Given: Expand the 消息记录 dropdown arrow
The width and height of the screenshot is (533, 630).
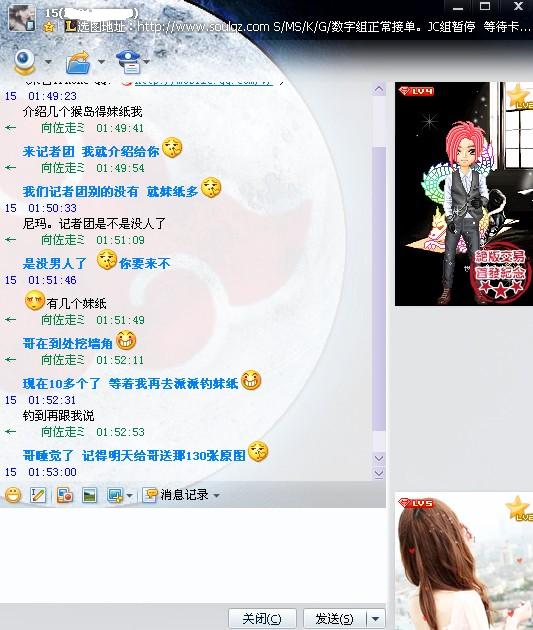Looking at the screenshot, I should click(216, 495).
